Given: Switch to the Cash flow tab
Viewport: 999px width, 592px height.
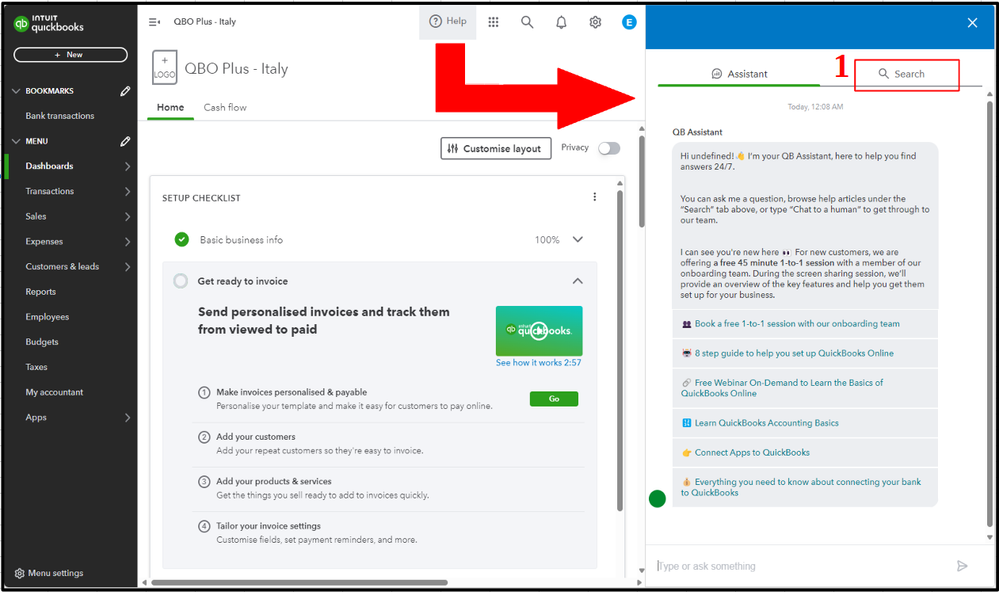Looking at the screenshot, I should 225,107.
